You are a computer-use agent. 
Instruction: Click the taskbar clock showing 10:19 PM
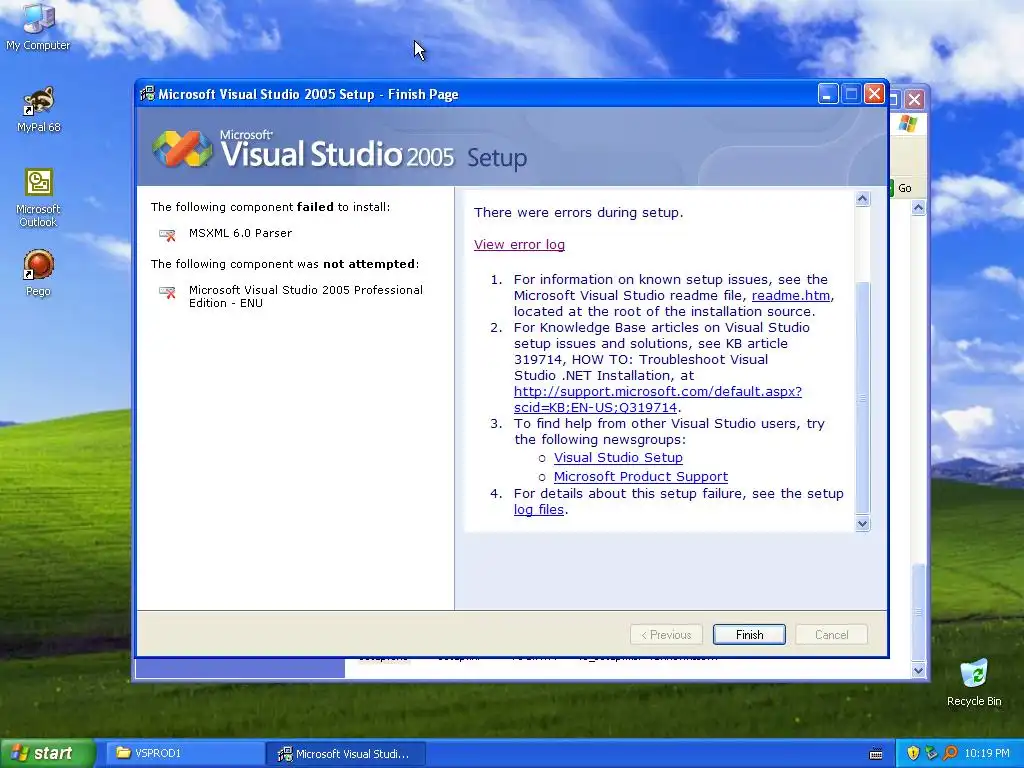pyautogui.click(x=987, y=754)
